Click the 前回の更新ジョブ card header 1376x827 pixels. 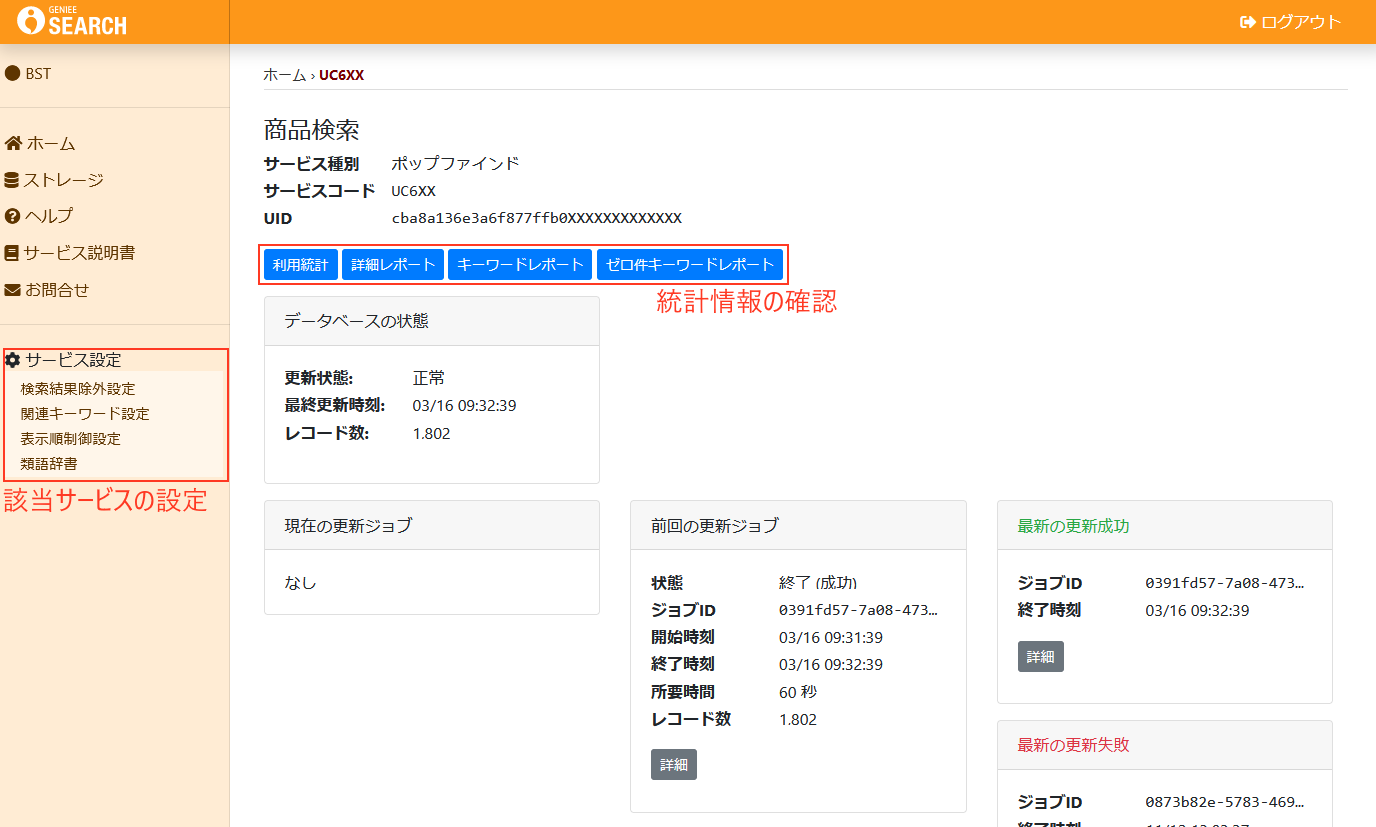(x=798, y=525)
